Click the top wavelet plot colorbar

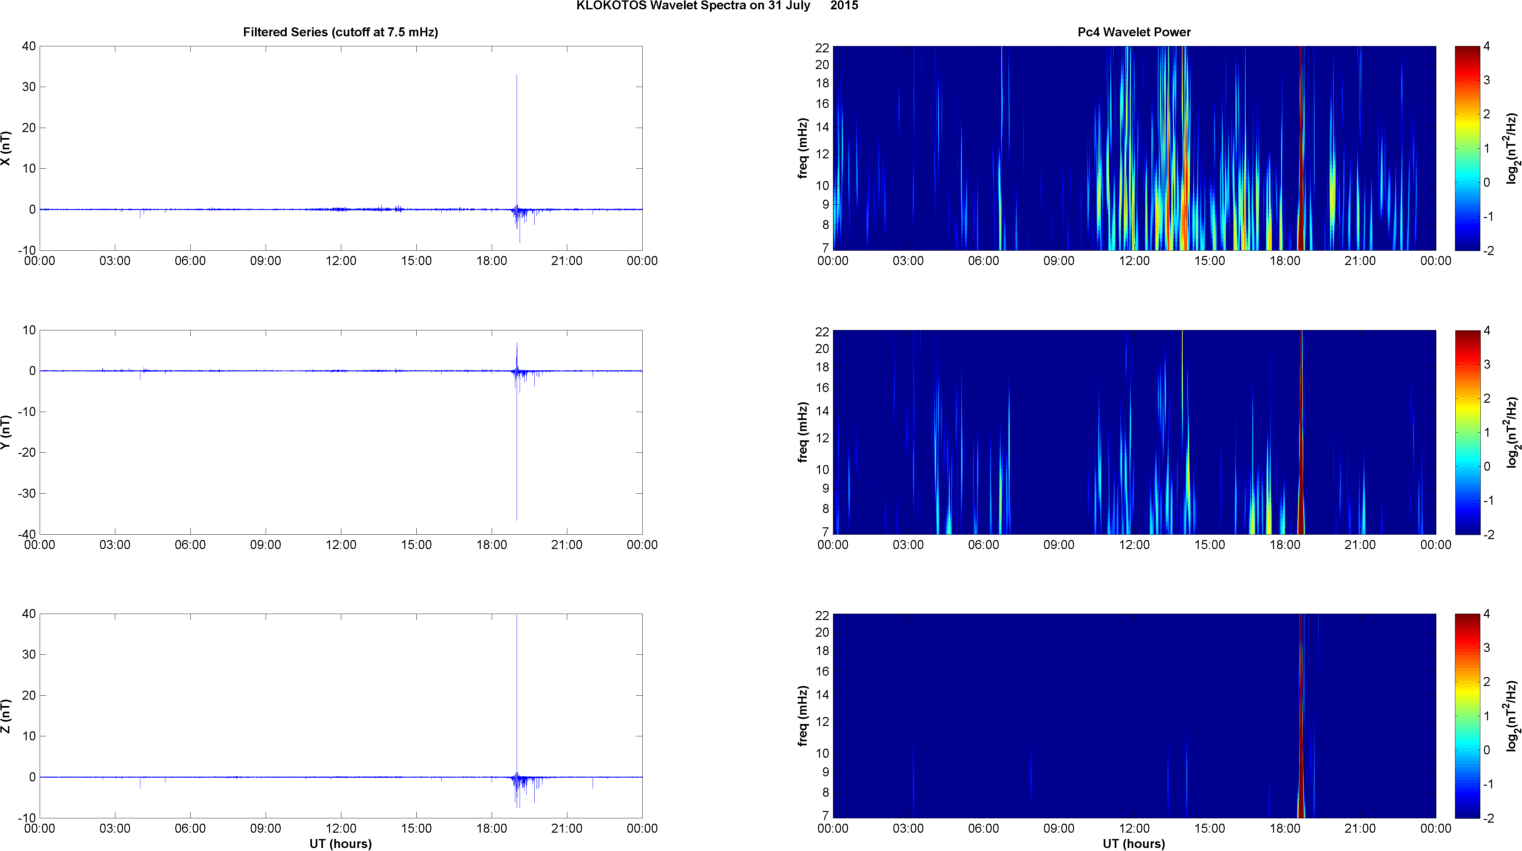1466,148
